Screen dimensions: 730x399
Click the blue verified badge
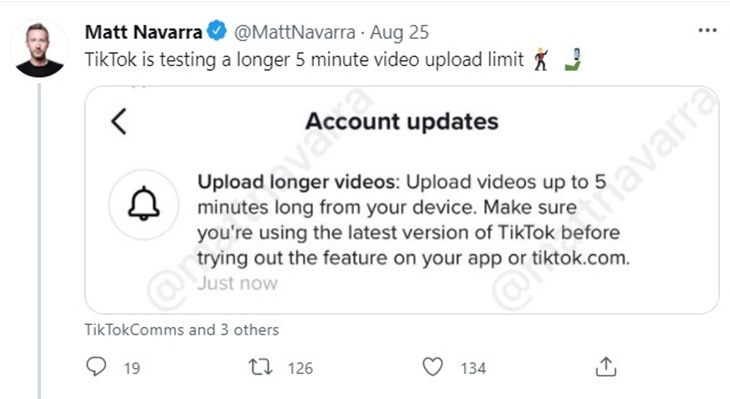pyautogui.click(x=216, y=31)
